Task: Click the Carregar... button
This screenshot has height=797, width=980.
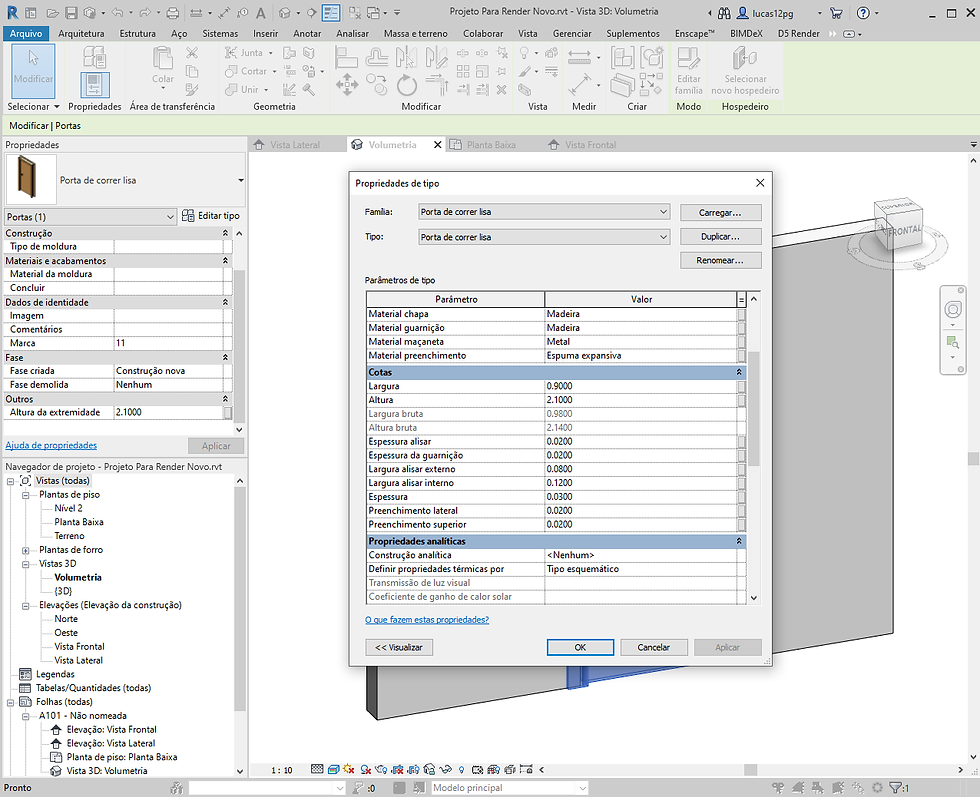Action: click(720, 213)
